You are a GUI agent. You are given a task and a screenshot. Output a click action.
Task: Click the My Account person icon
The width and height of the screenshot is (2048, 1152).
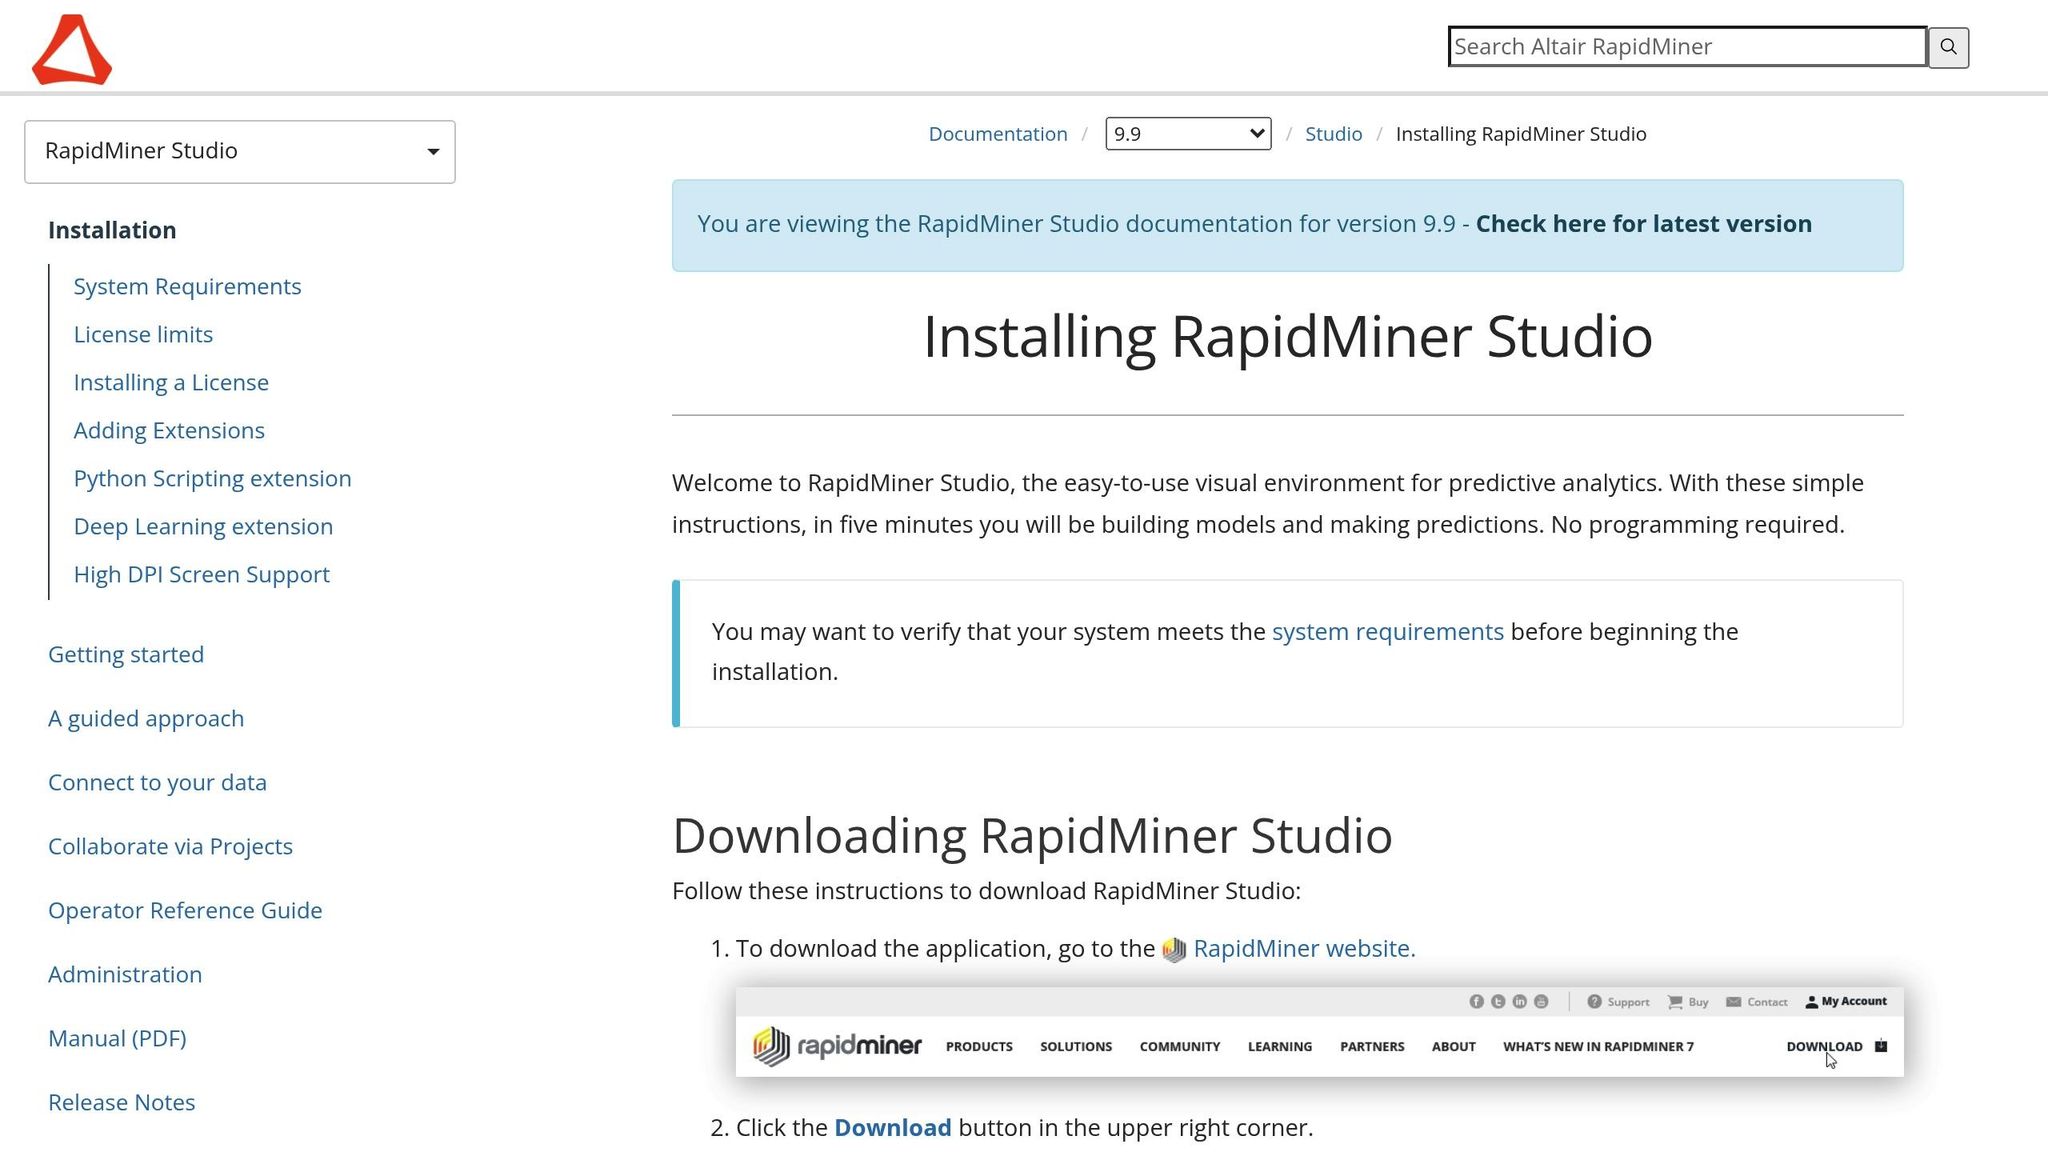(x=1812, y=1001)
